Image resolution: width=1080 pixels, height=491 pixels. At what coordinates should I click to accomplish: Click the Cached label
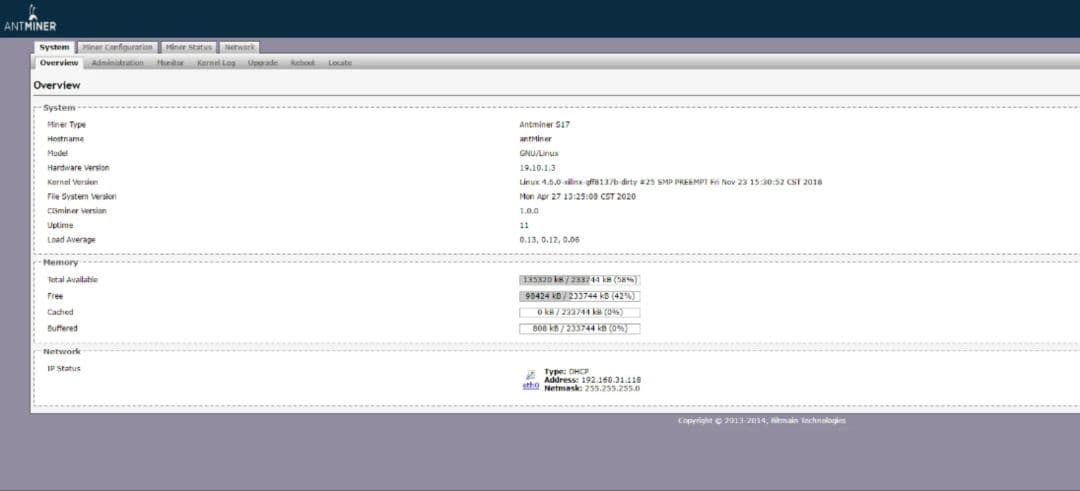coord(60,313)
